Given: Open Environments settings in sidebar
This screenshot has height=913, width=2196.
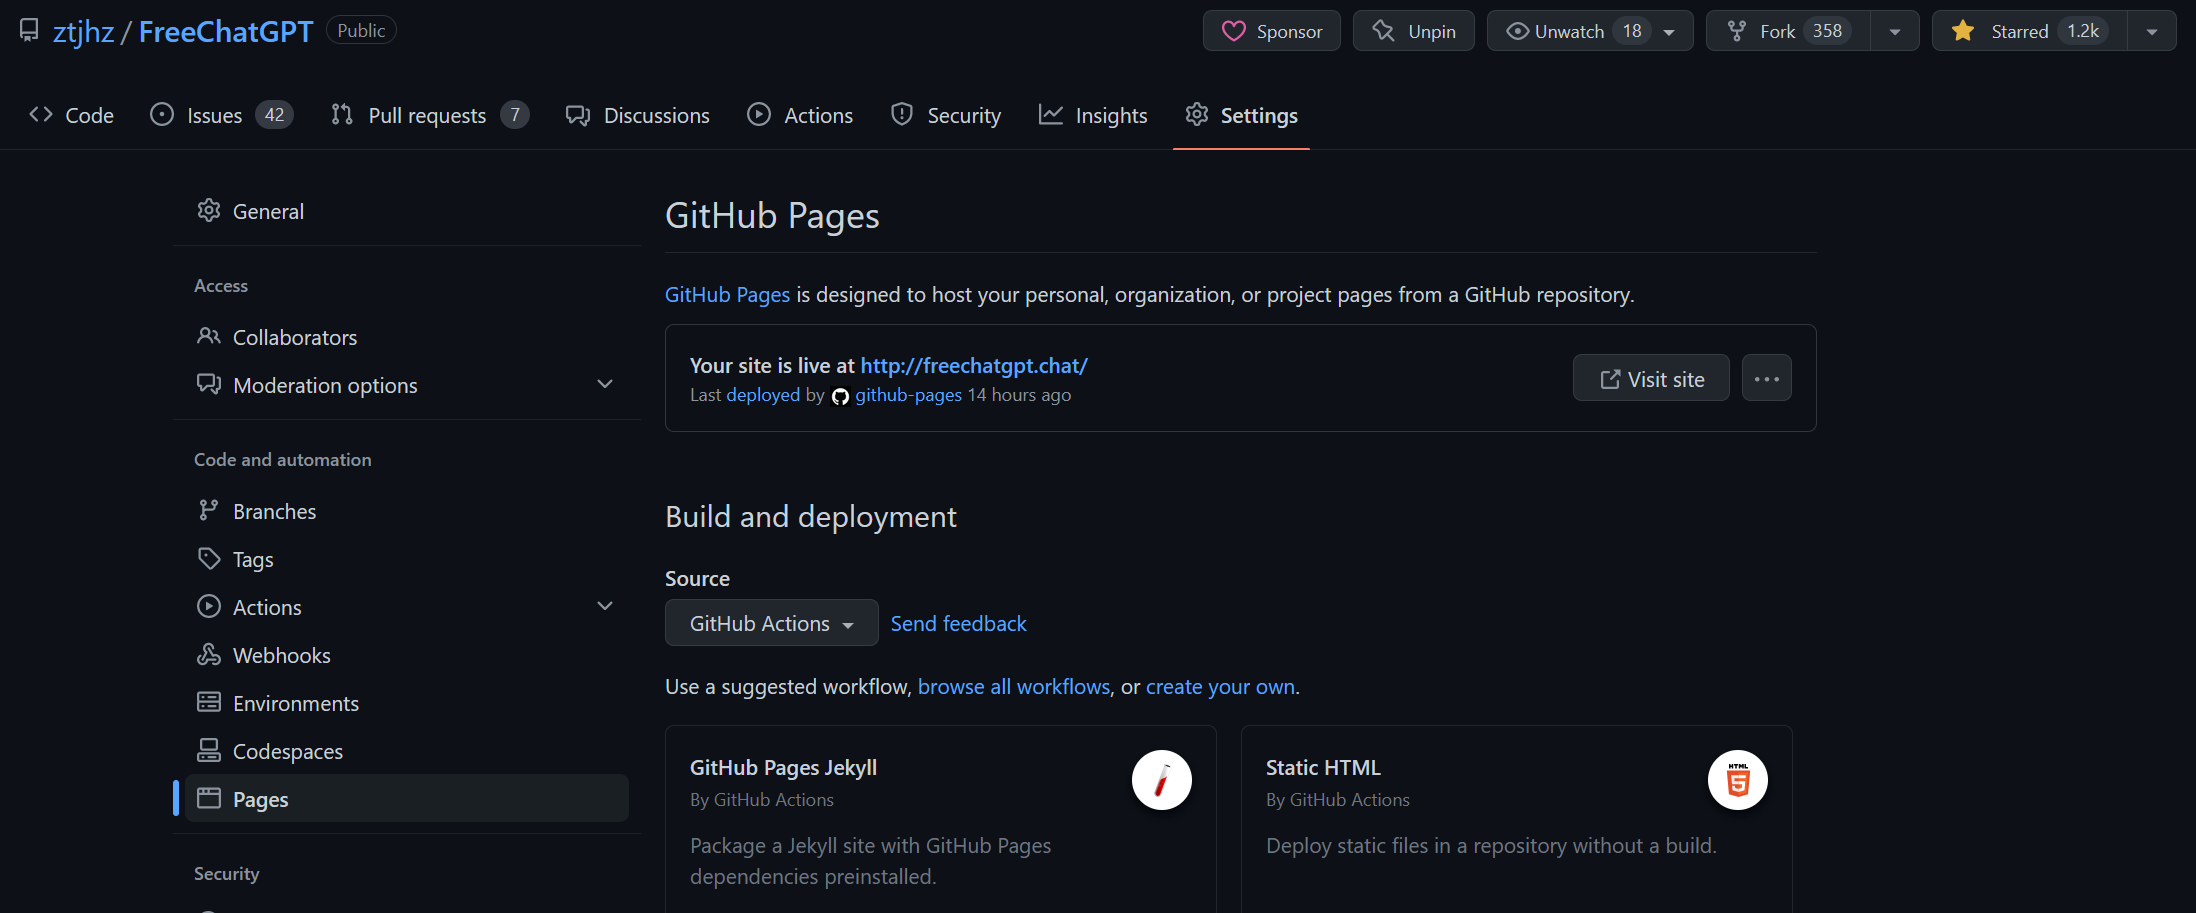Looking at the screenshot, I should pos(295,703).
